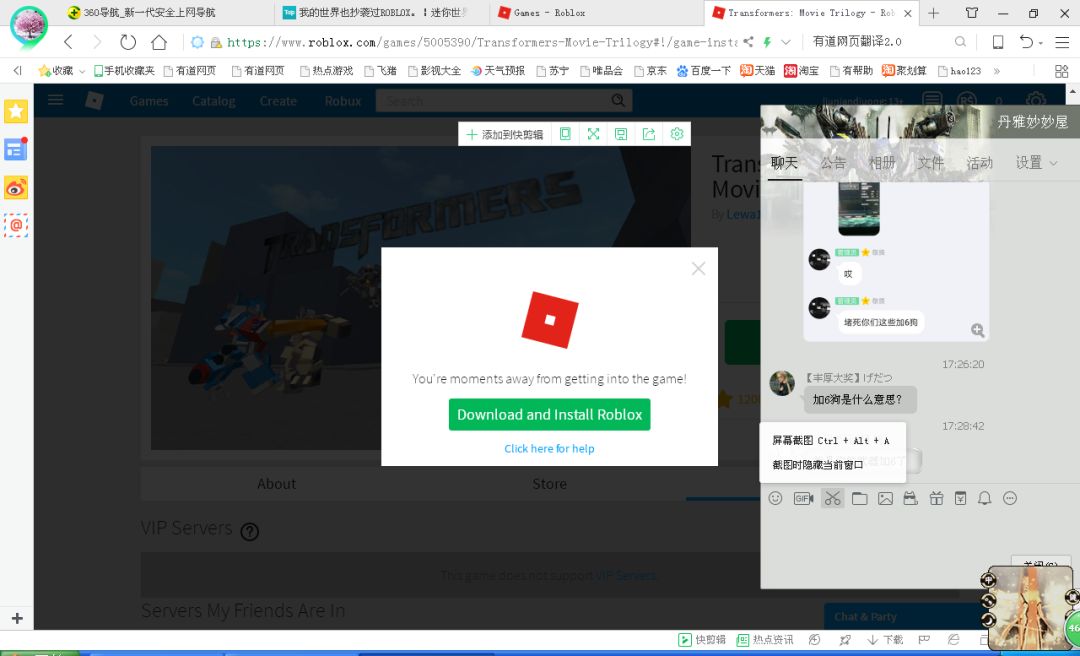The width and height of the screenshot is (1080, 656).
Task: Show more bookmarks with the double chevron
Action: (x=996, y=71)
